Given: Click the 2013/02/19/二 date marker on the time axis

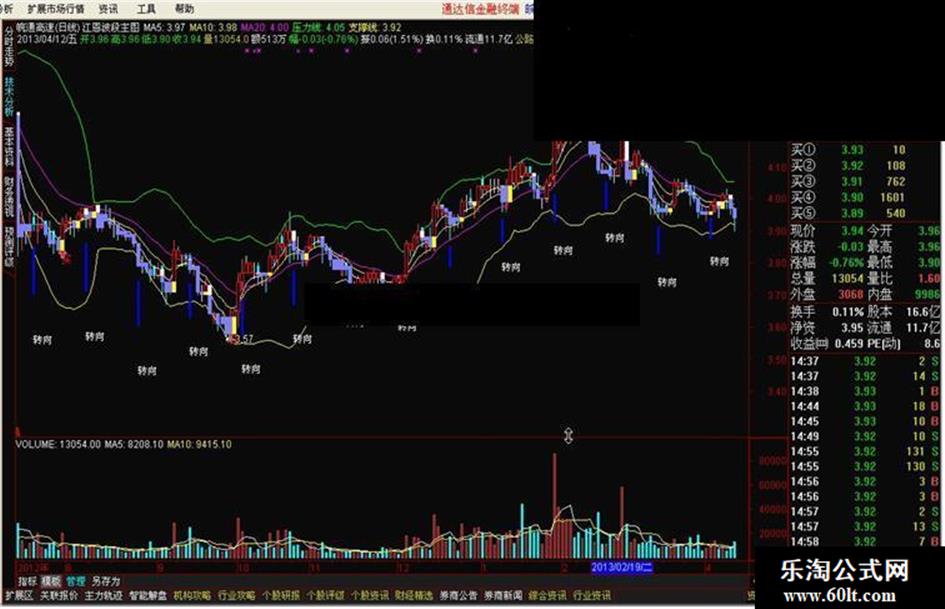Looking at the screenshot, I should pyautogui.click(x=621, y=567).
